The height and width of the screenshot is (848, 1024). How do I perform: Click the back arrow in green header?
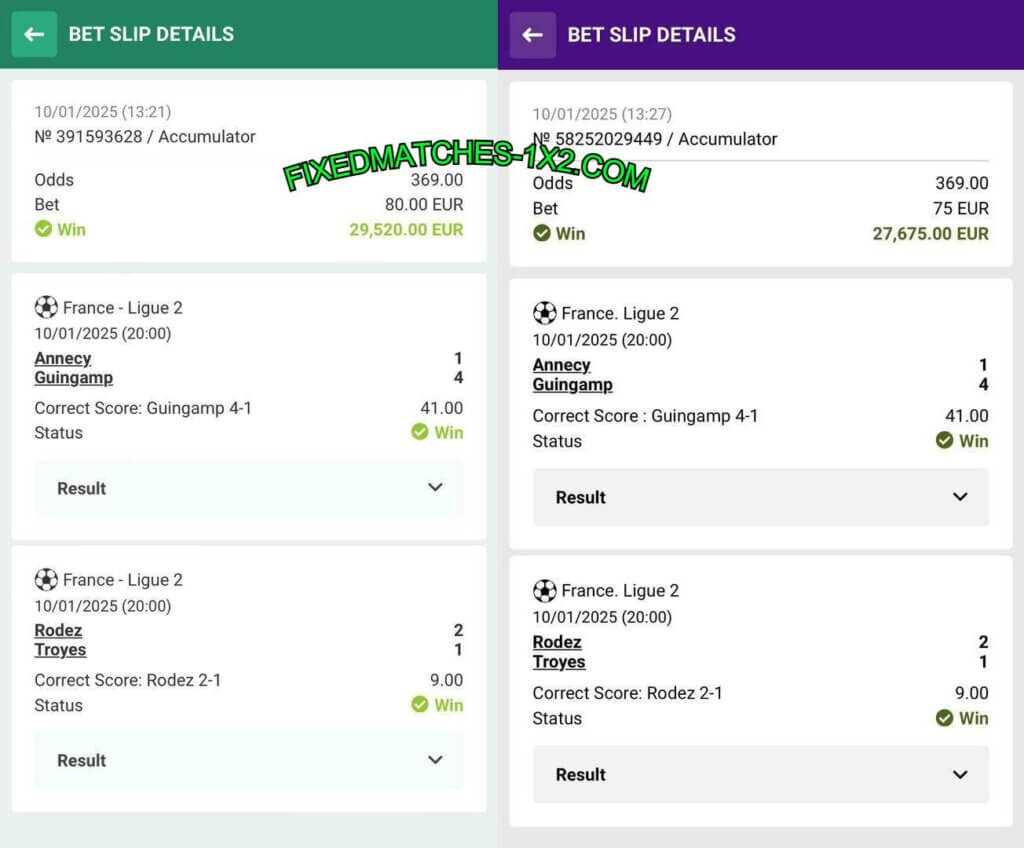point(34,35)
